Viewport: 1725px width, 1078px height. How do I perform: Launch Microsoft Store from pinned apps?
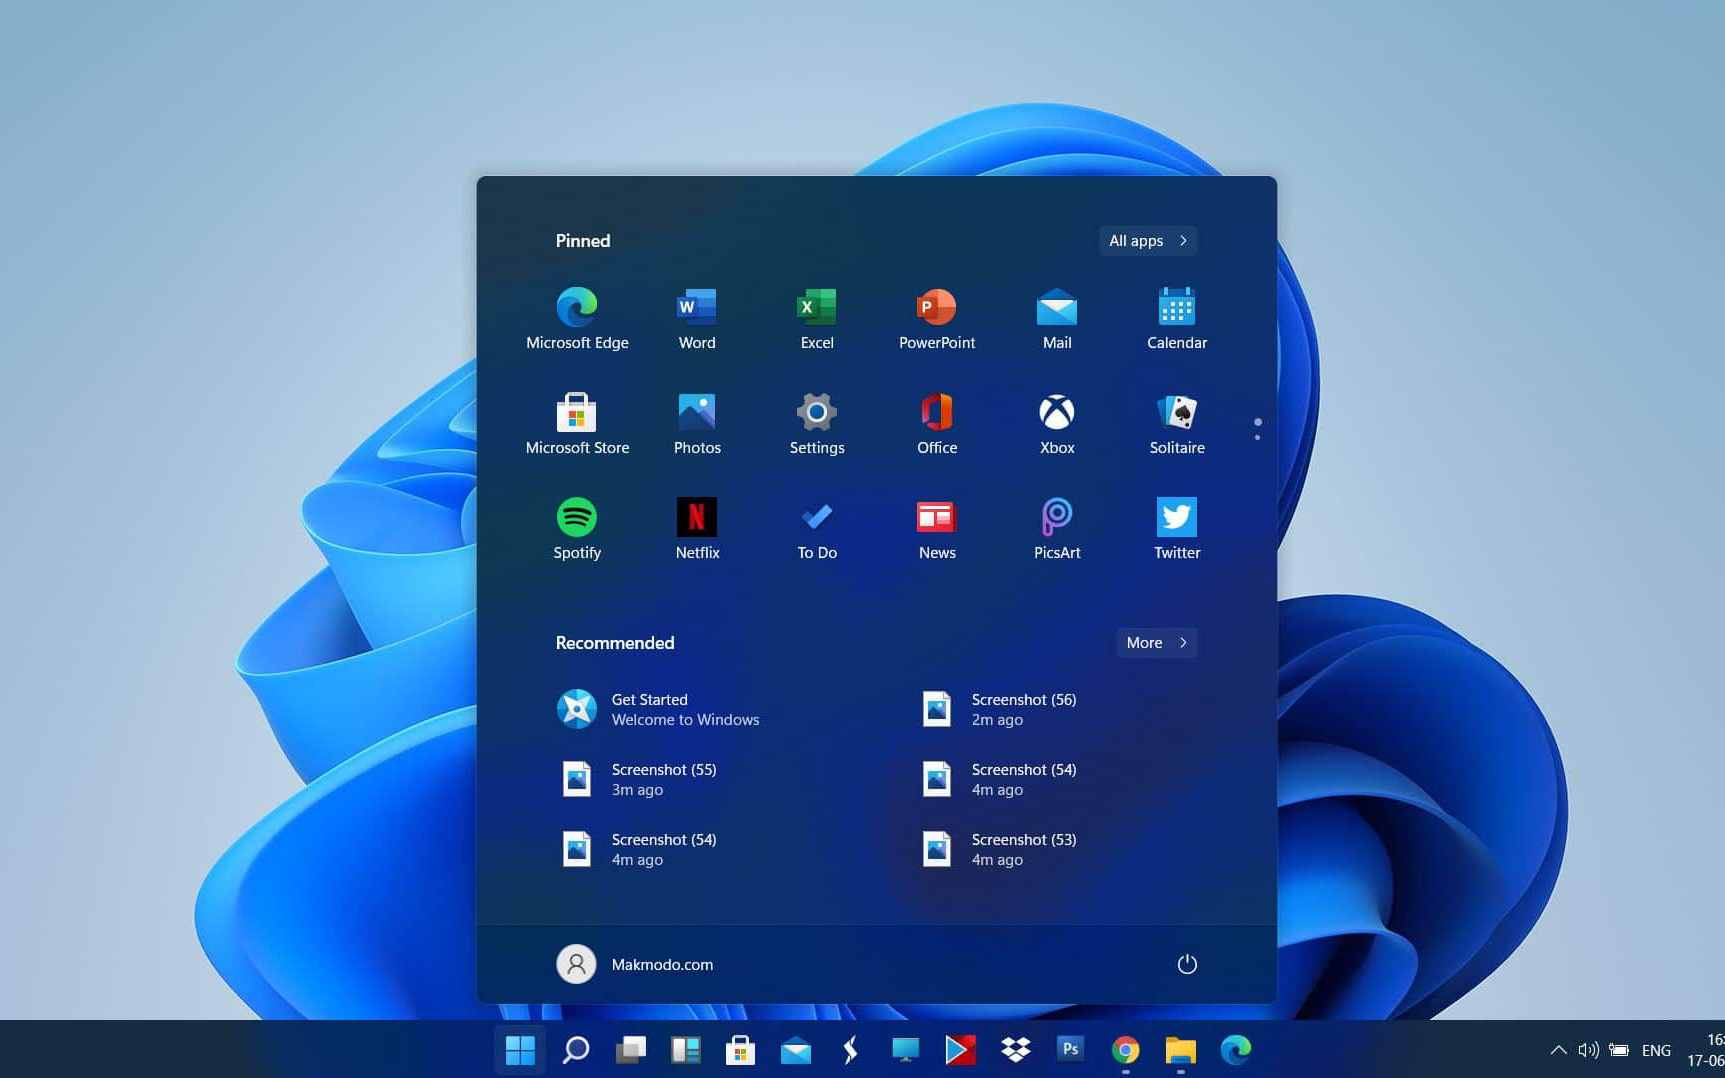[x=577, y=423]
